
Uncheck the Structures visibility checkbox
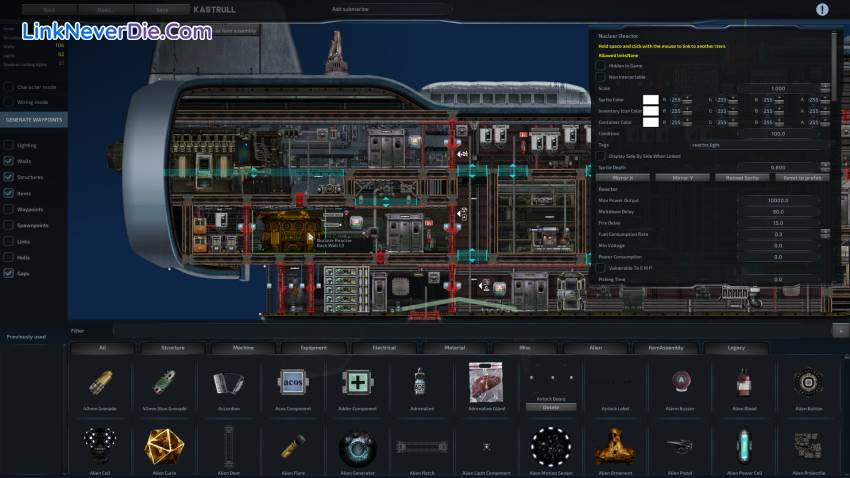tap(9, 177)
